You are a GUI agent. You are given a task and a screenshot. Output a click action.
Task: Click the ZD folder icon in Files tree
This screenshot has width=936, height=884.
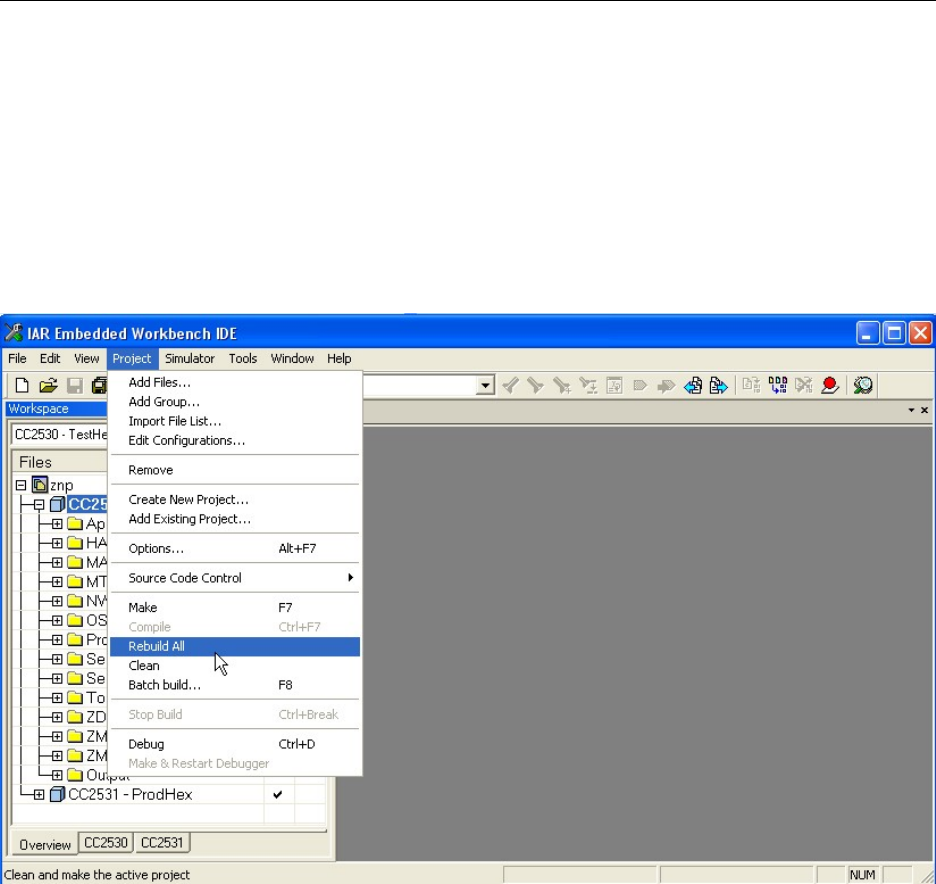tap(75, 717)
